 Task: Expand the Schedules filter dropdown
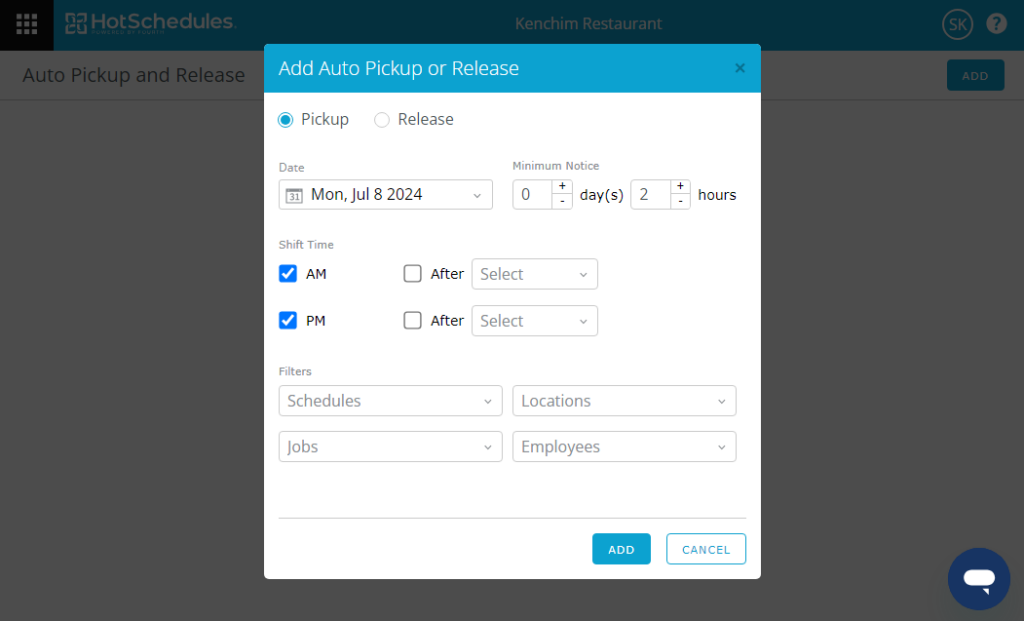pos(390,401)
